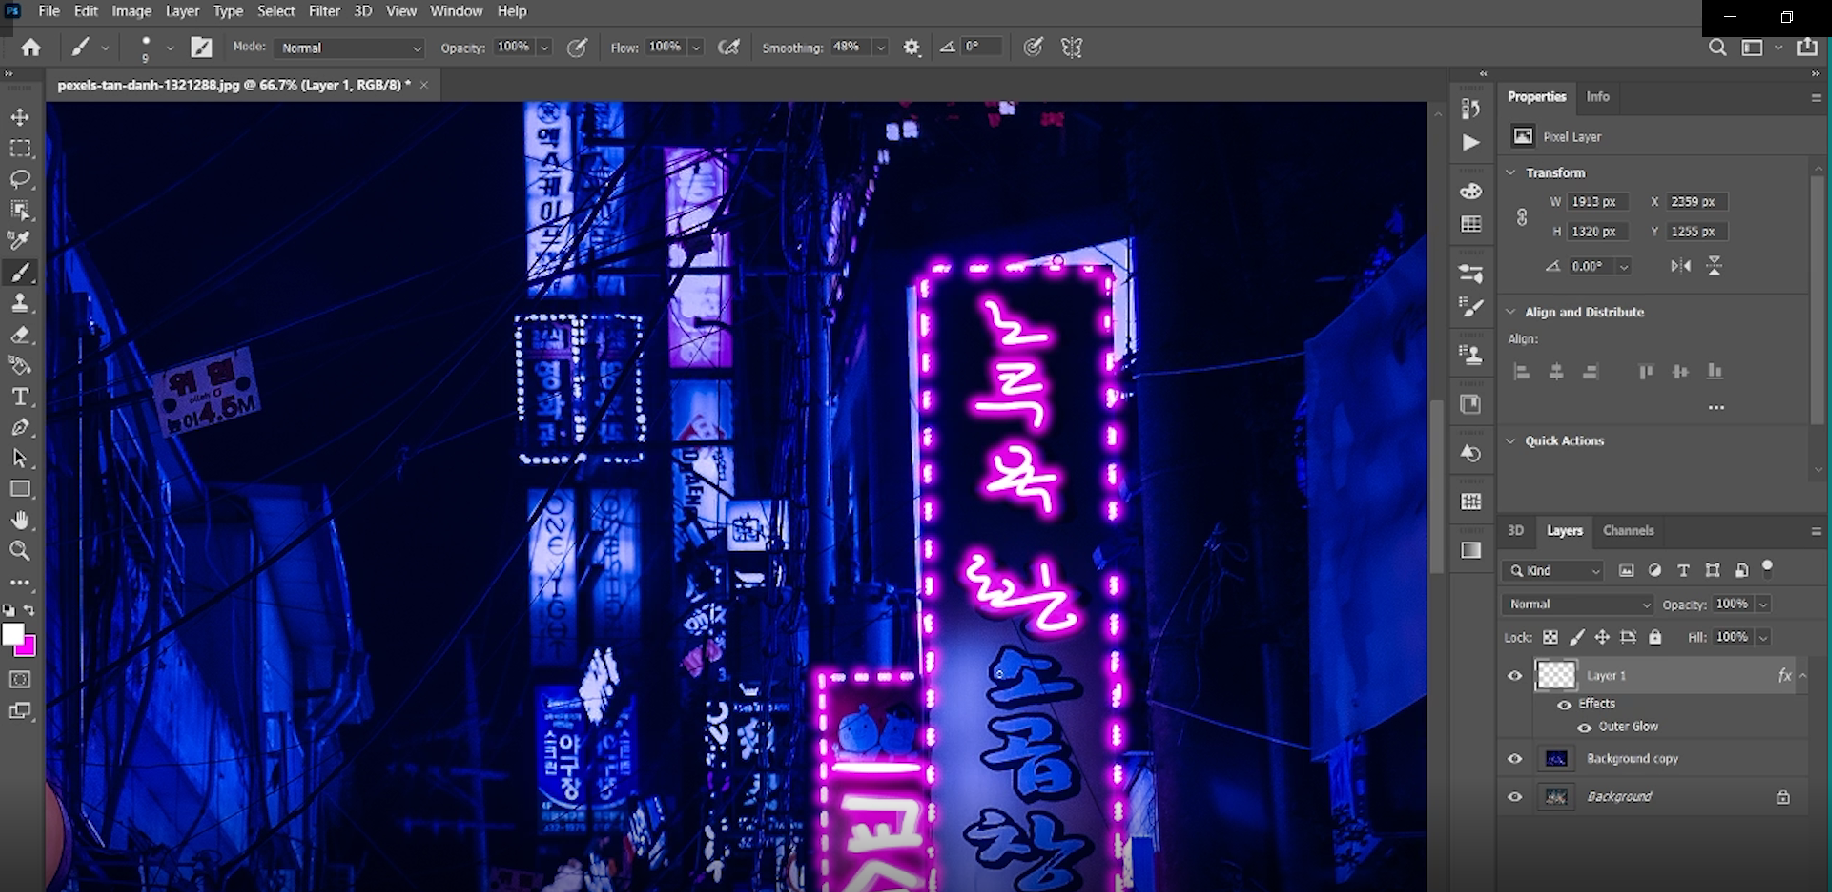Image resolution: width=1832 pixels, height=892 pixels.
Task: Open the Image menu
Action: [x=131, y=11]
